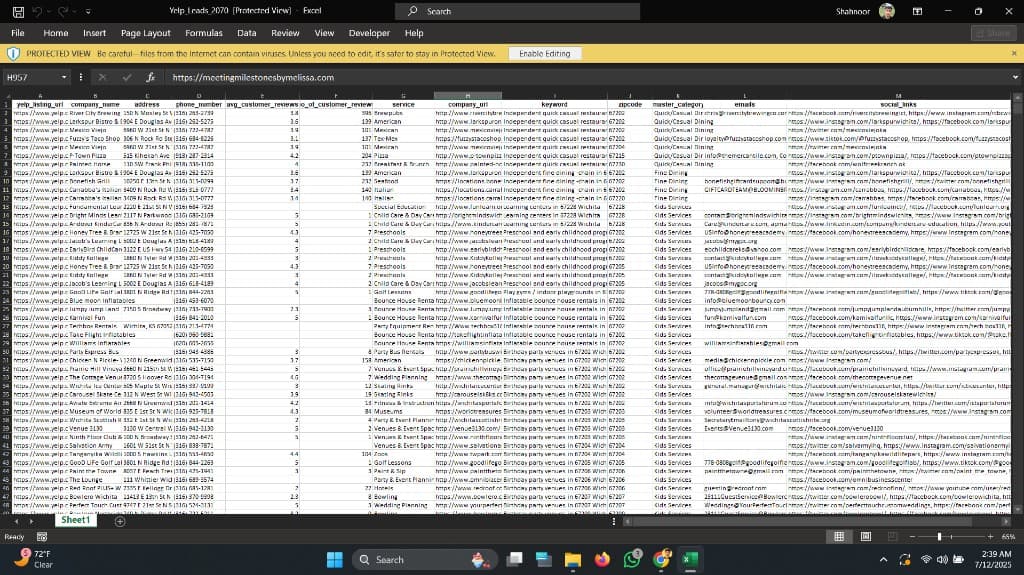
Task: Expand the Name Box dropdown arrow
Action: (x=64, y=77)
